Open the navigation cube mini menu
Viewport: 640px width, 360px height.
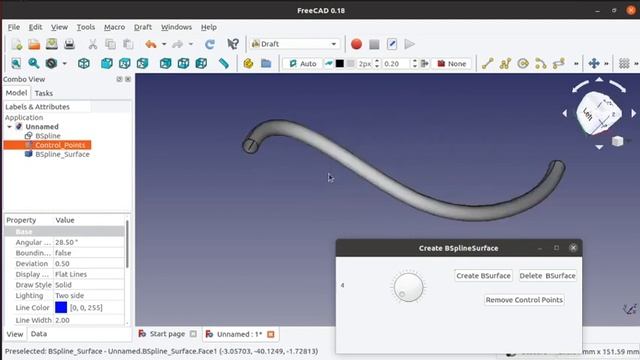pyautogui.click(x=618, y=141)
